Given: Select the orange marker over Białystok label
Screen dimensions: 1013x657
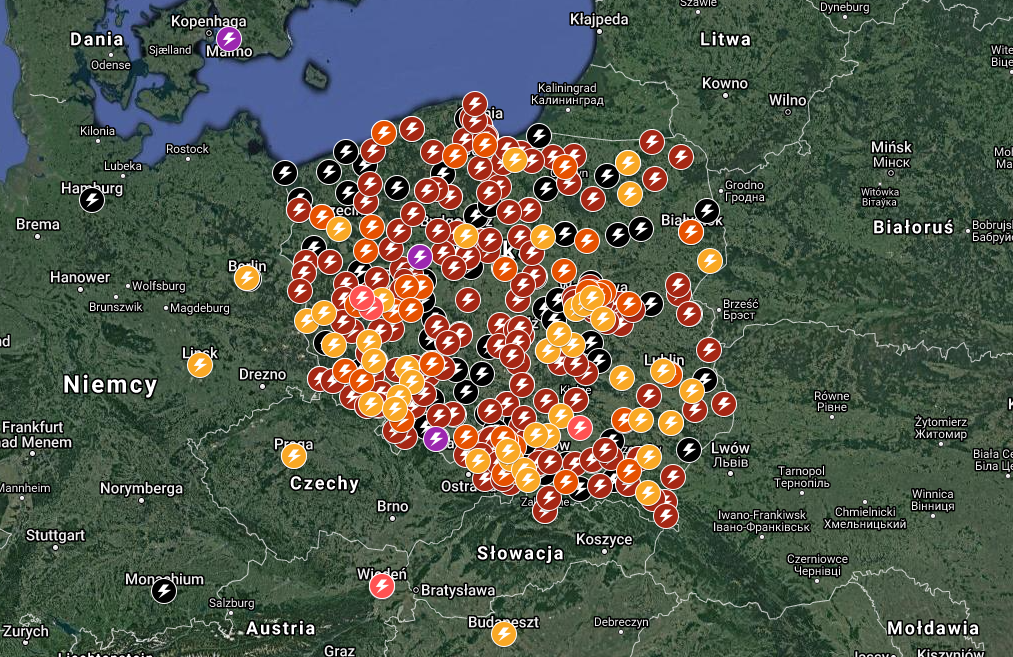Looking at the screenshot, I should pos(691,231).
